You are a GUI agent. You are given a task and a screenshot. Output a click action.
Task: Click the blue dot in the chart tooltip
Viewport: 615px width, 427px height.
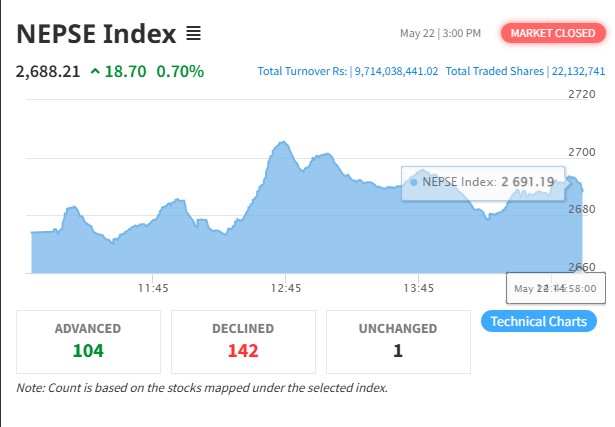pos(413,182)
